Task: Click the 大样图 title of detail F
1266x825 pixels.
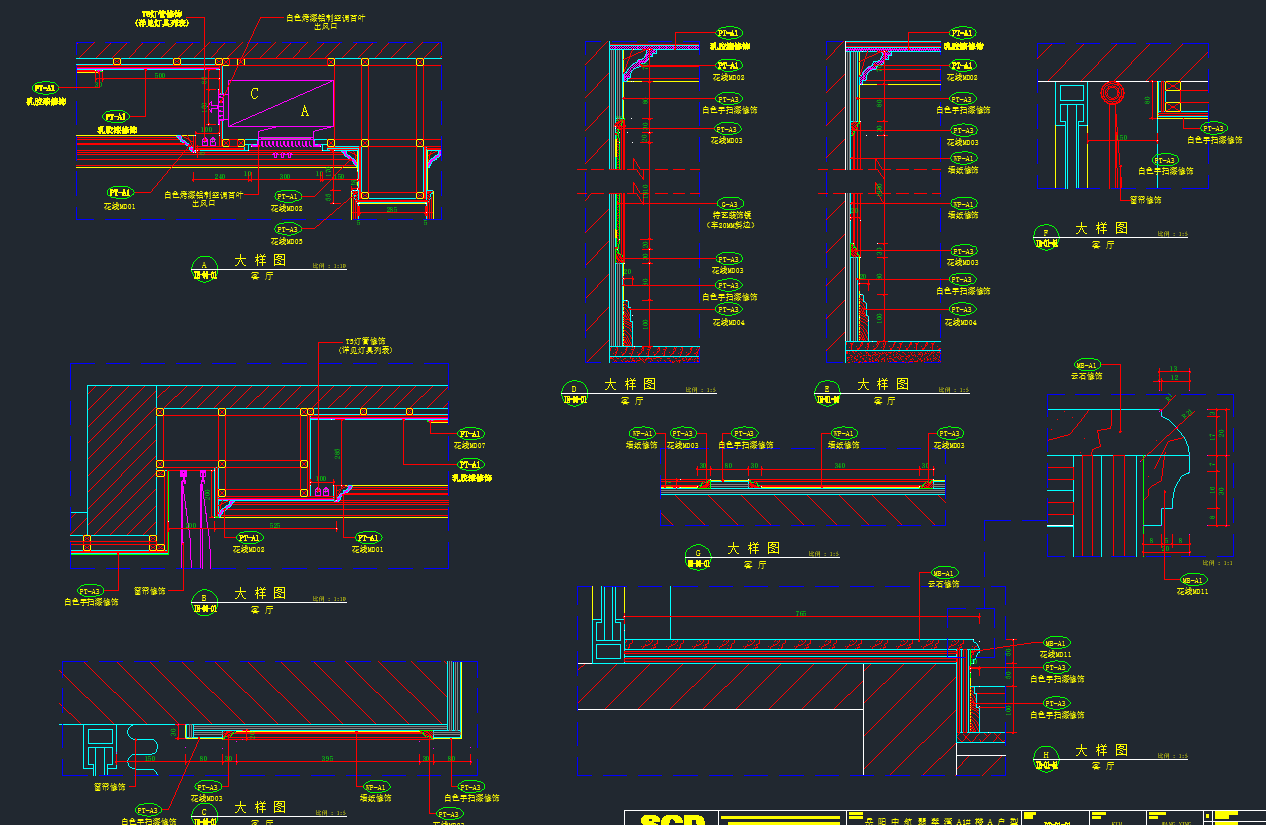Action: pos(1102,229)
